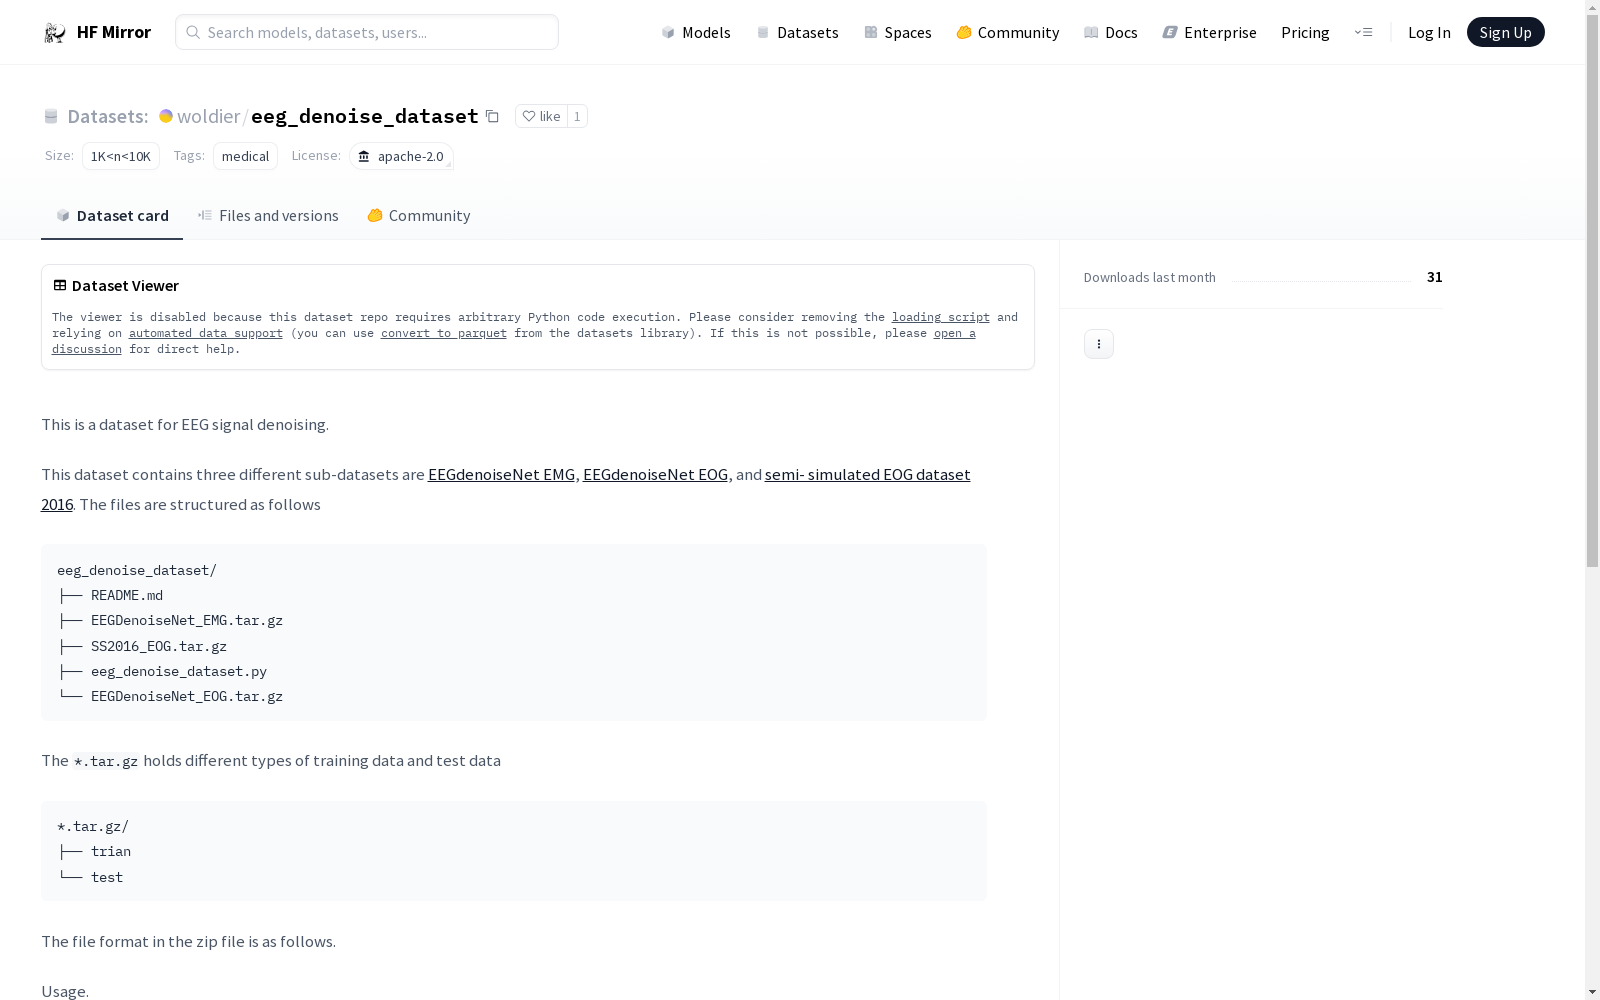Open the woldier profile link

208,116
